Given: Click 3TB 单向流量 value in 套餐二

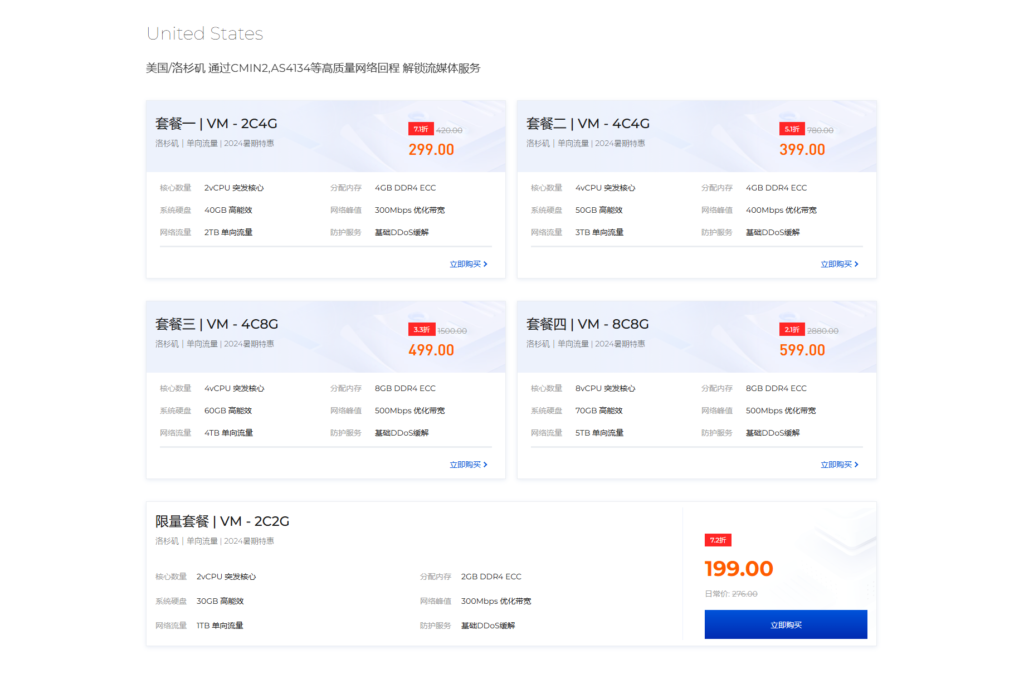Looking at the screenshot, I should click(x=599, y=233).
